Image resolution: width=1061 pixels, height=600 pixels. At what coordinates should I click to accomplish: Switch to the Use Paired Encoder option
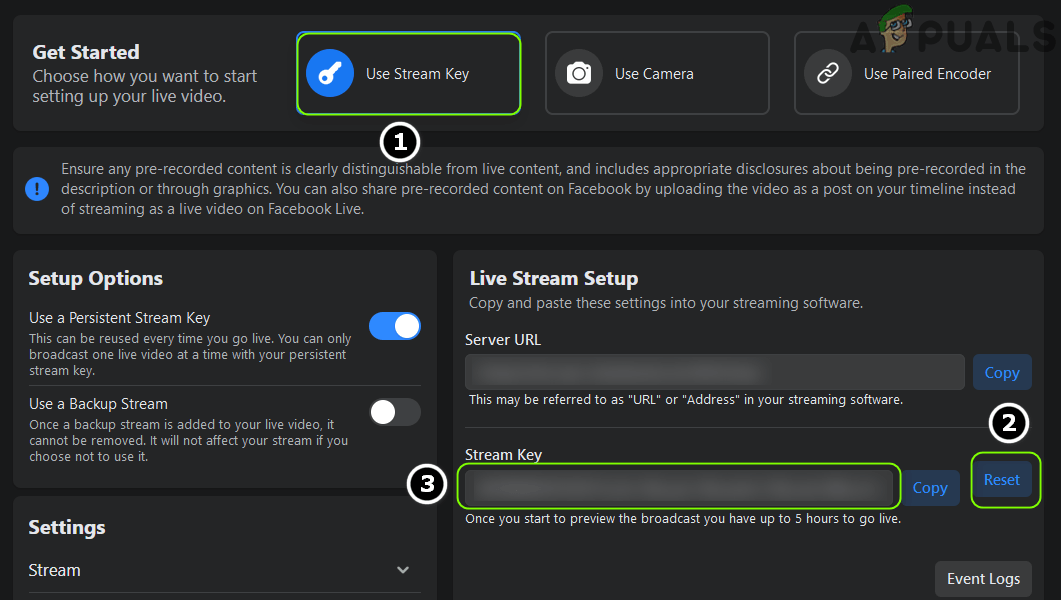pyautogui.click(x=906, y=72)
